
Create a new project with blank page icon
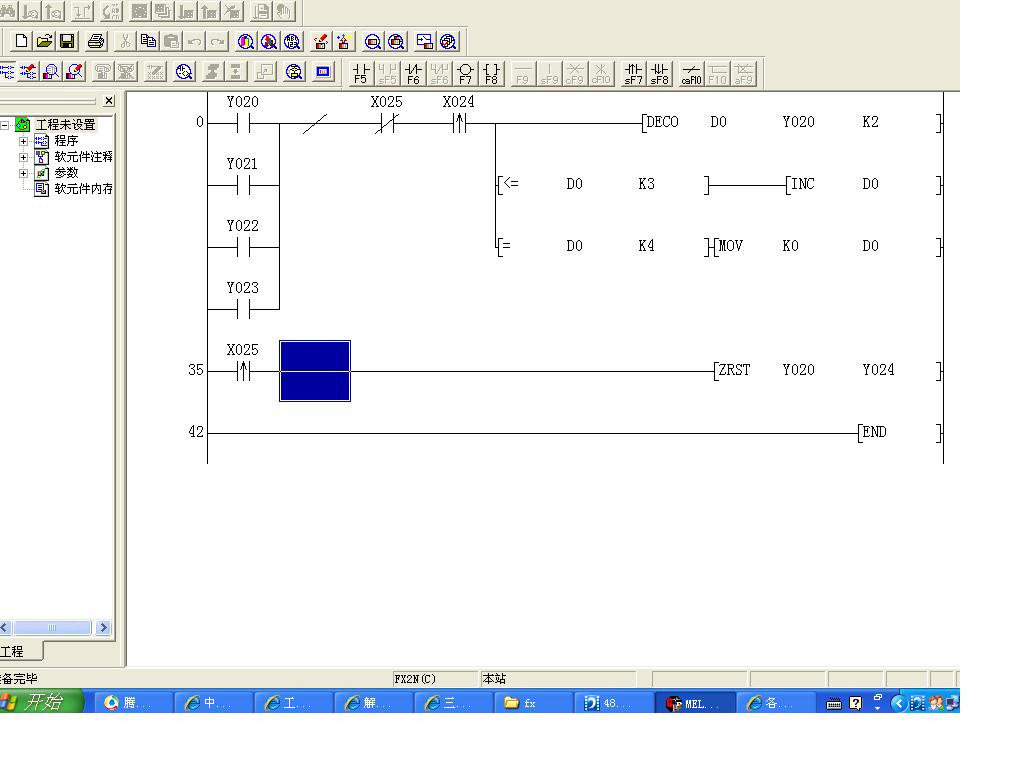point(21,41)
